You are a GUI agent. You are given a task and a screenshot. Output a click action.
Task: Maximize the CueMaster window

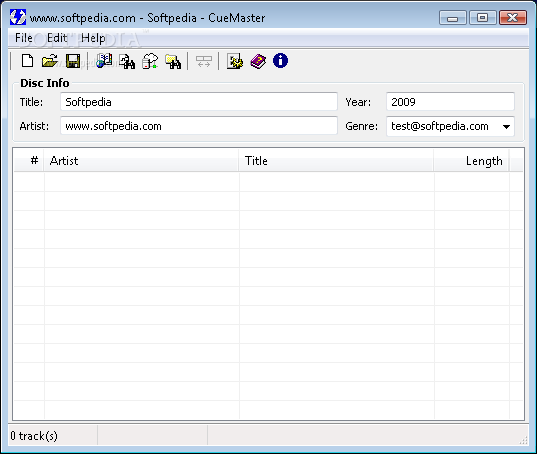(x=483, y=17)
